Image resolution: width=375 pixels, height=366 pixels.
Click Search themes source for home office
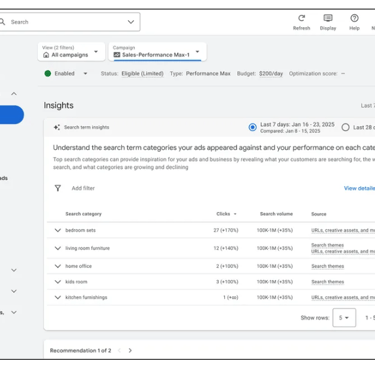pos(328,266)
